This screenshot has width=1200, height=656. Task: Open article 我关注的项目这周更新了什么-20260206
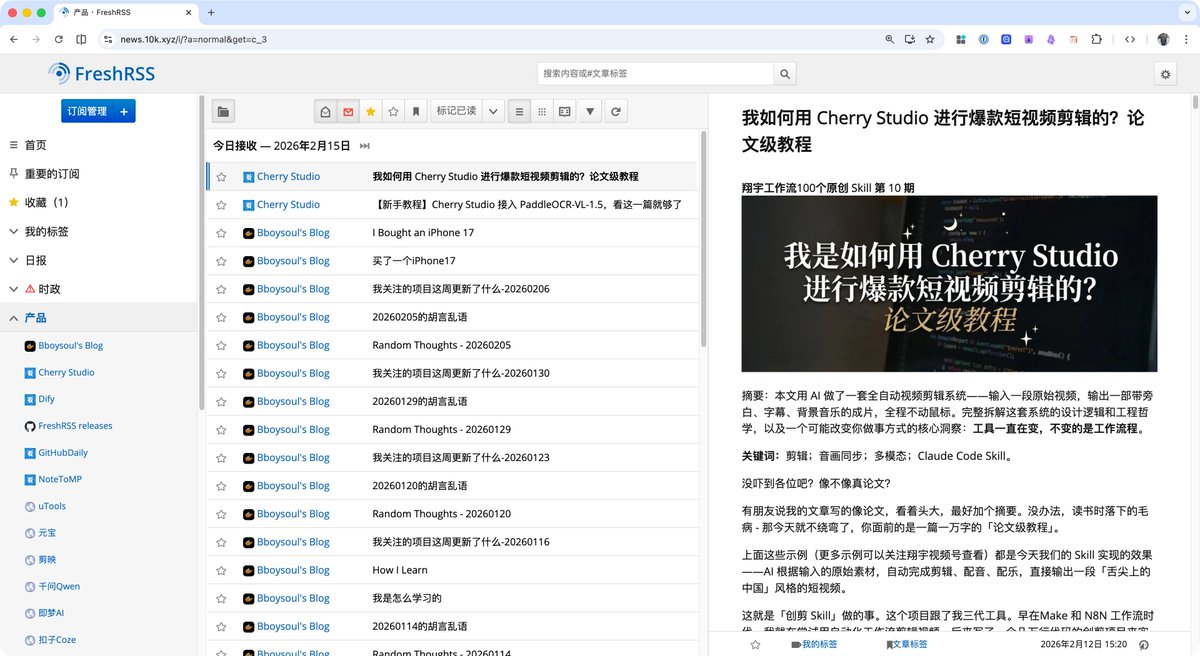461,289
